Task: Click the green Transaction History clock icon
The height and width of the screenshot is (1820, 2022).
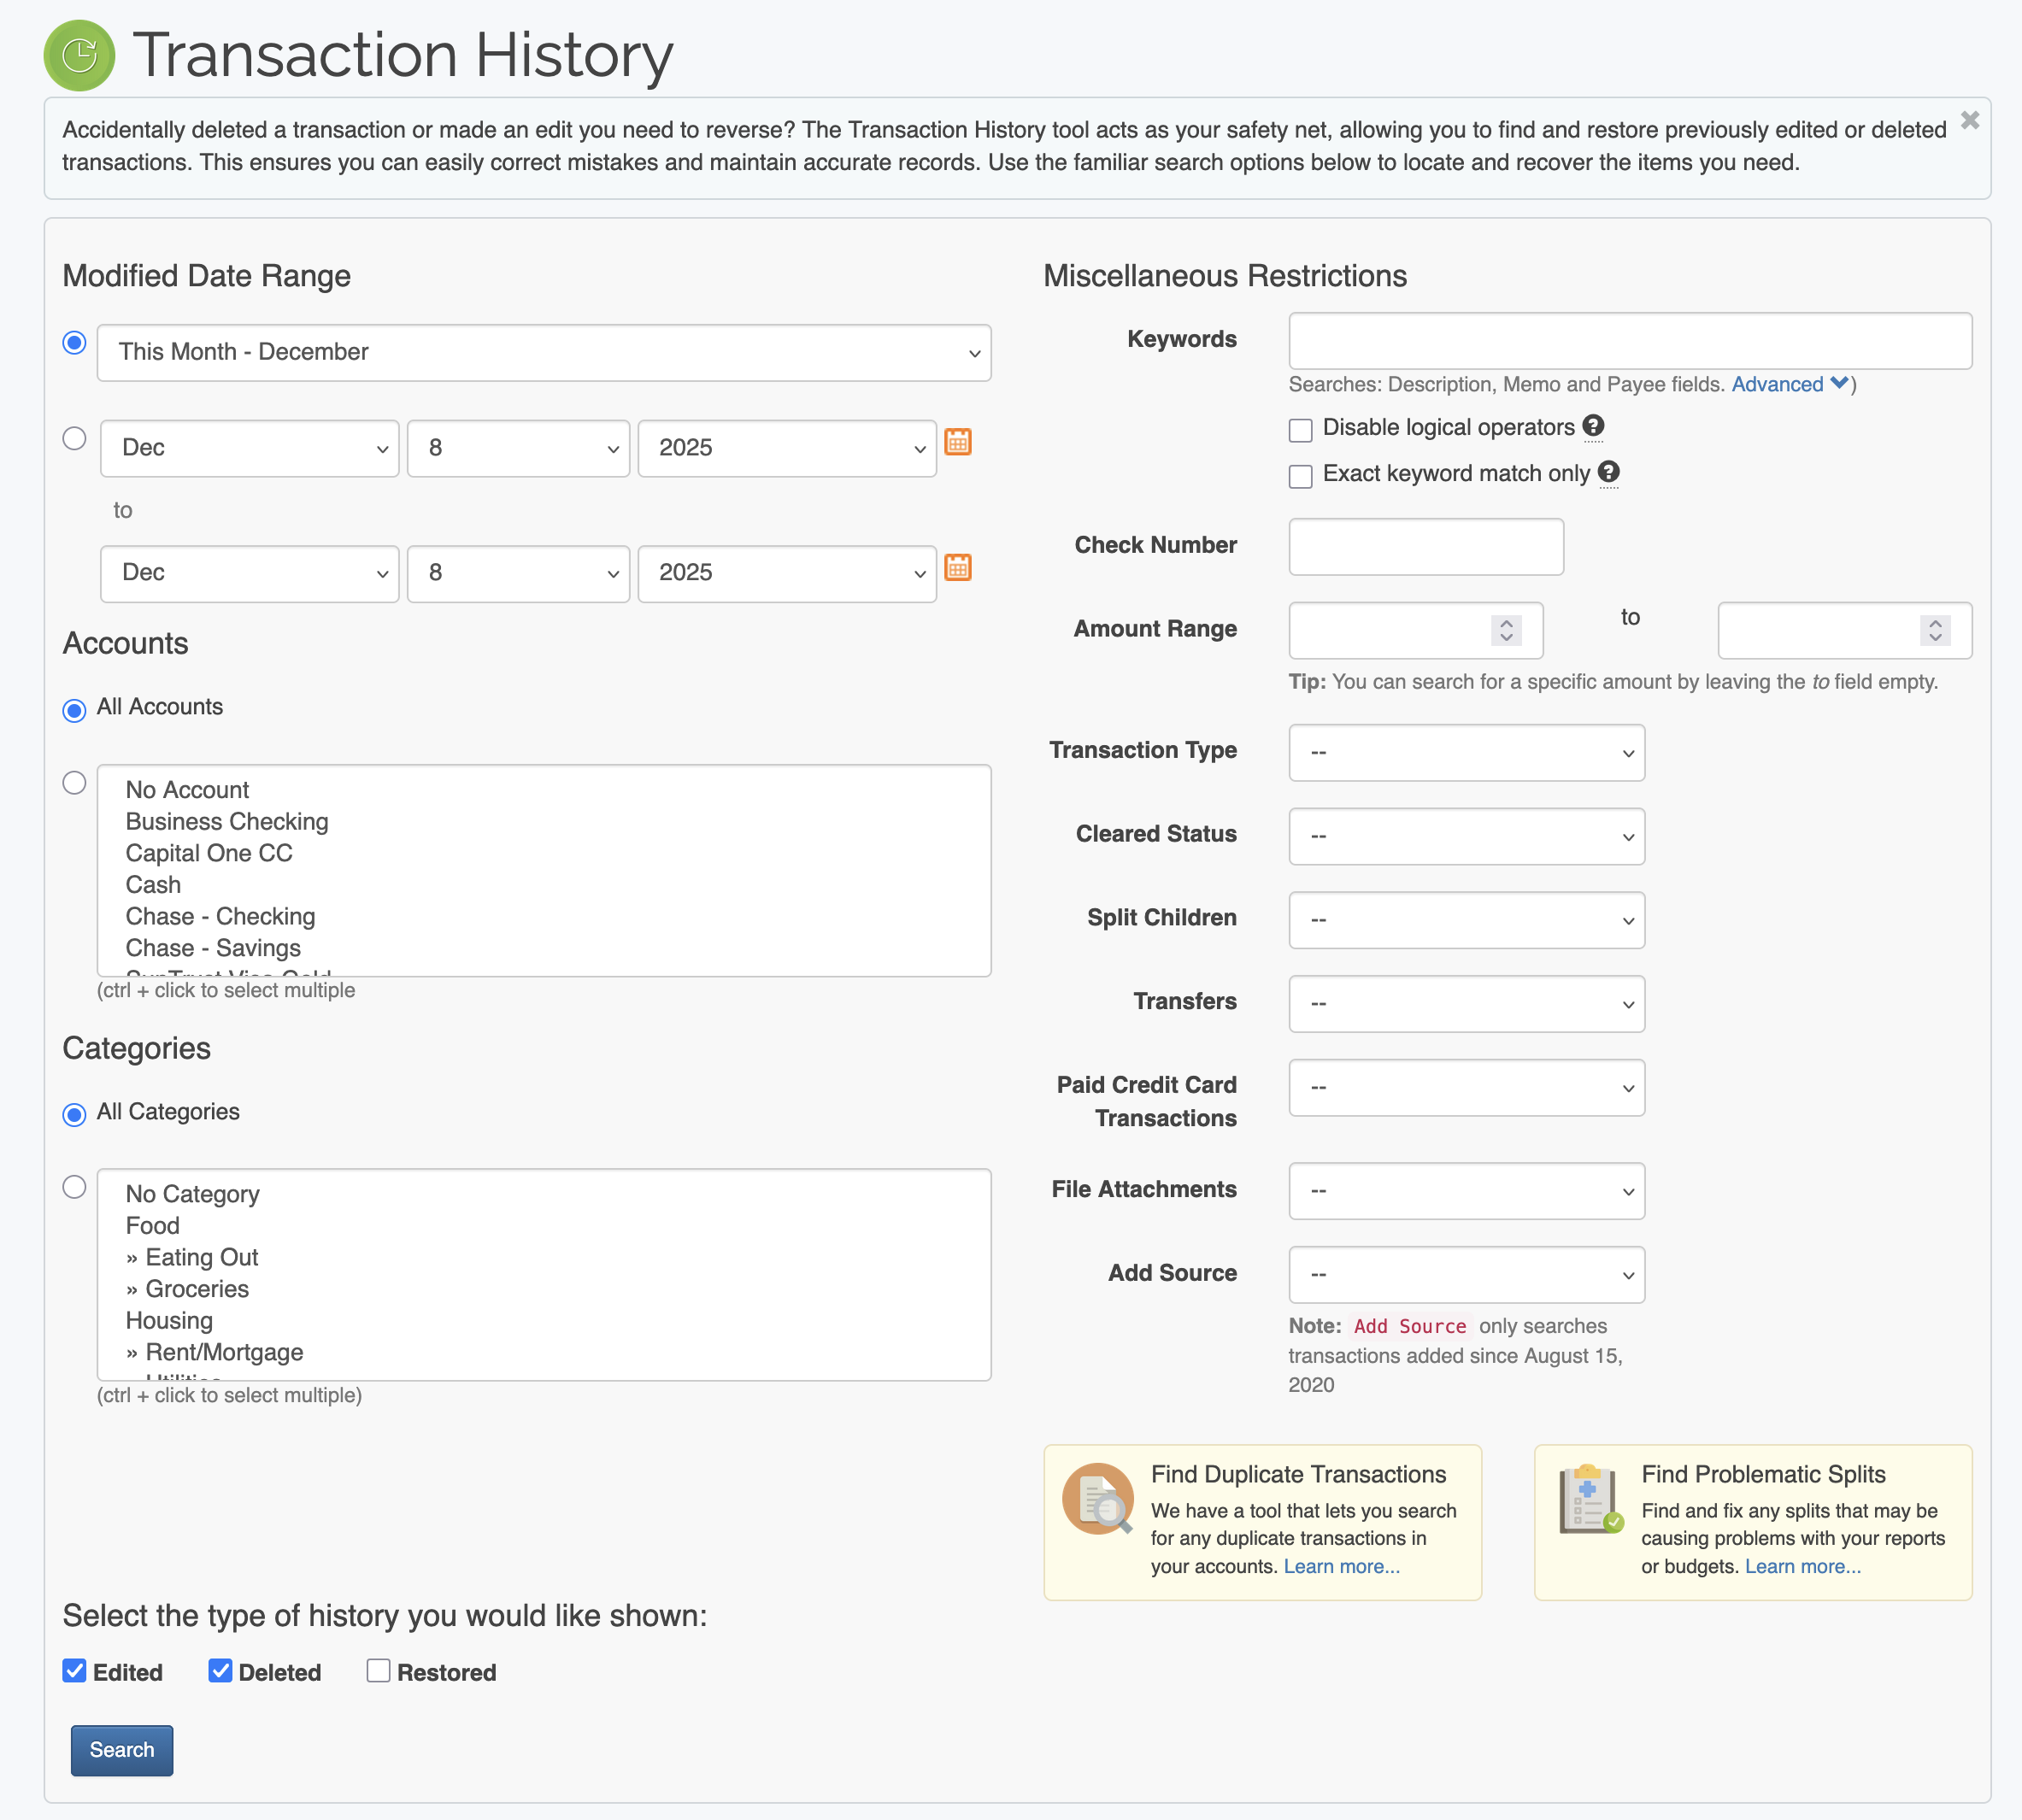Action: pos(79,55)
